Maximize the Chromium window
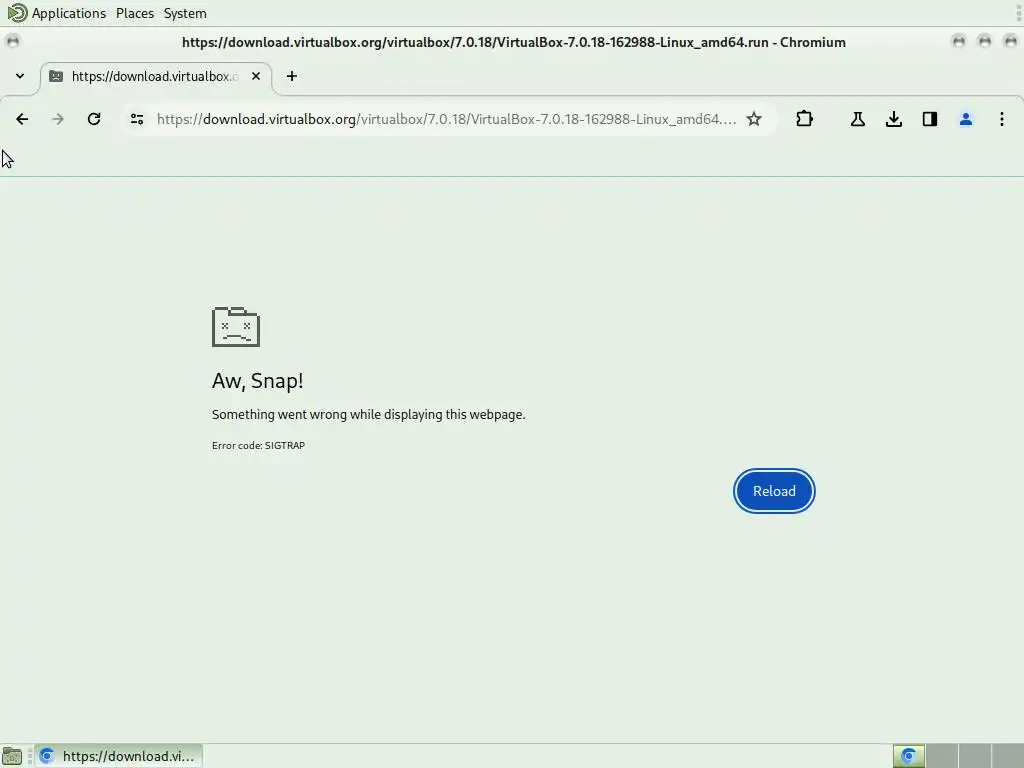Viewport: 1024px width, 768px height. coord(984,42)
